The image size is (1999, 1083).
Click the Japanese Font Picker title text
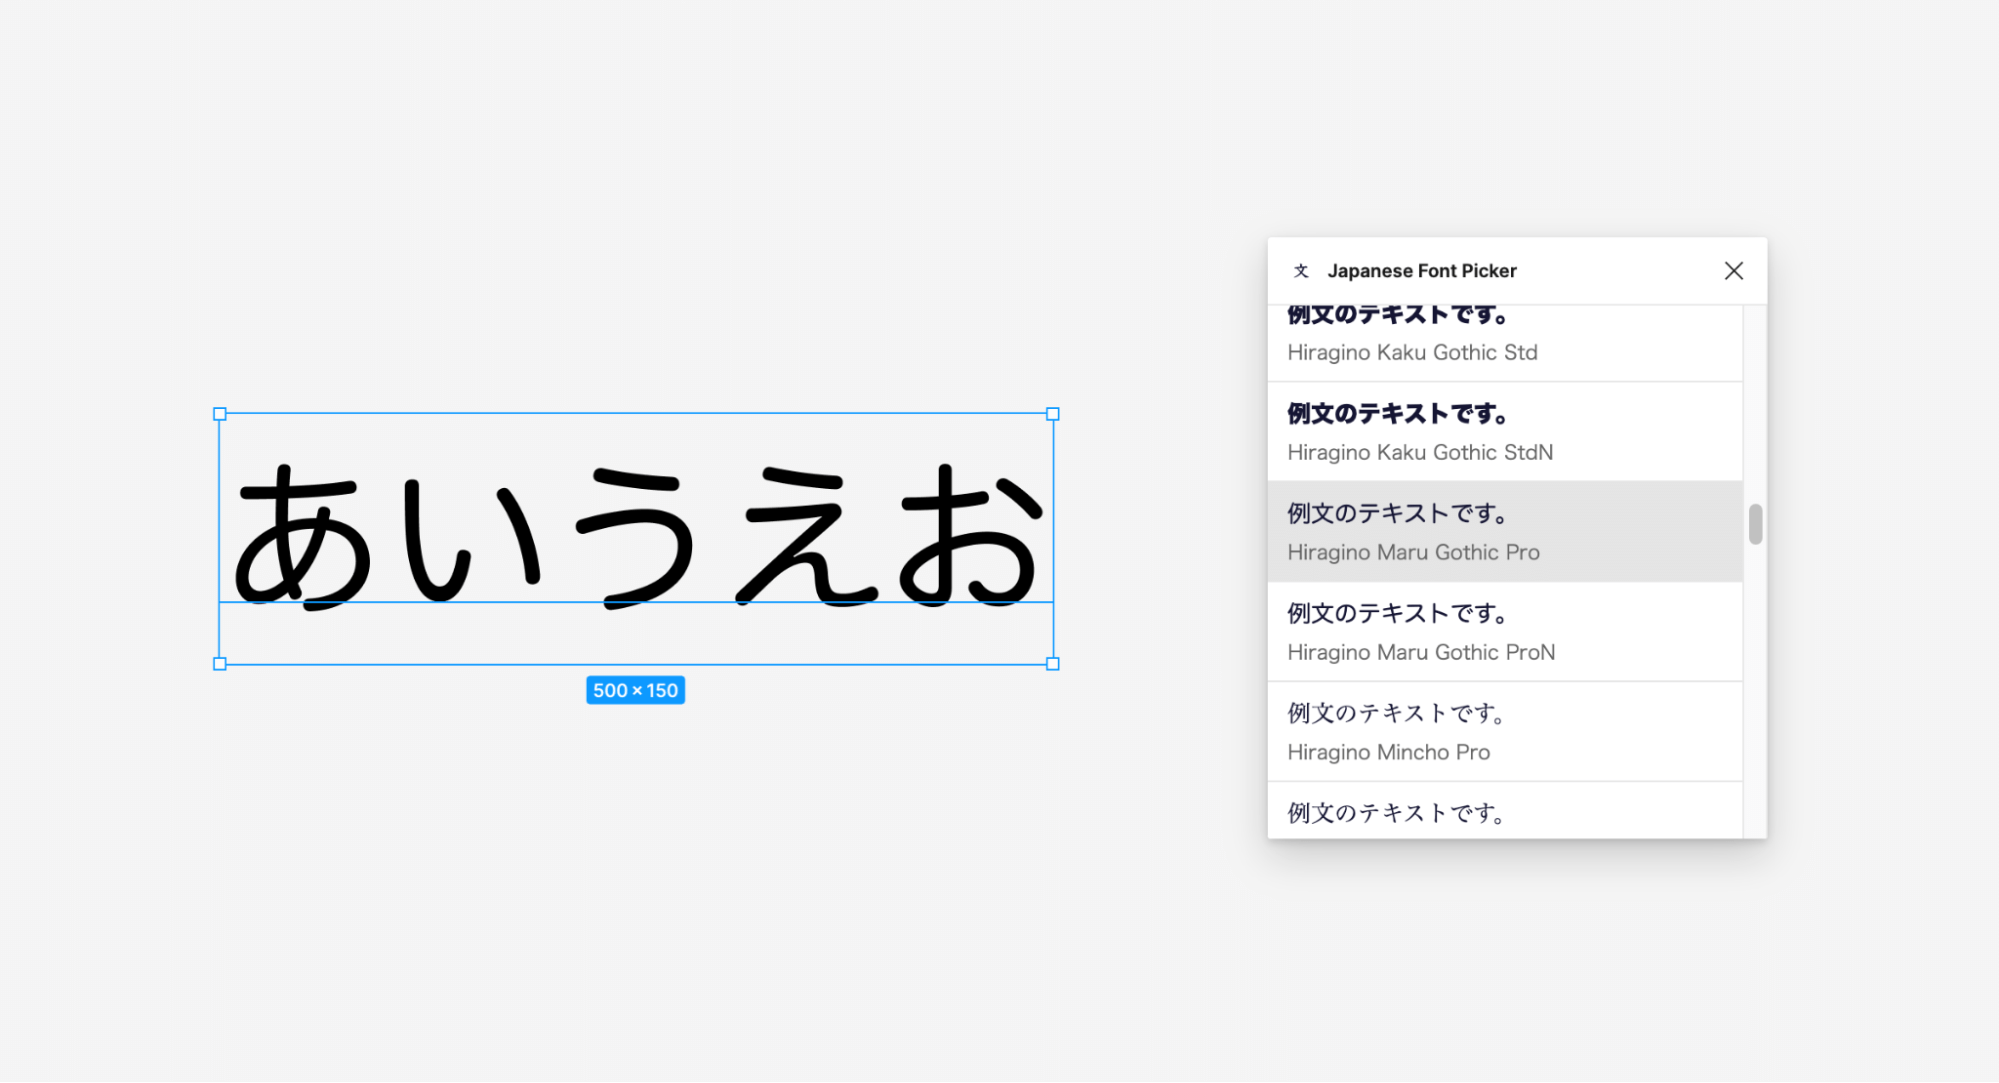point(1421,271)
